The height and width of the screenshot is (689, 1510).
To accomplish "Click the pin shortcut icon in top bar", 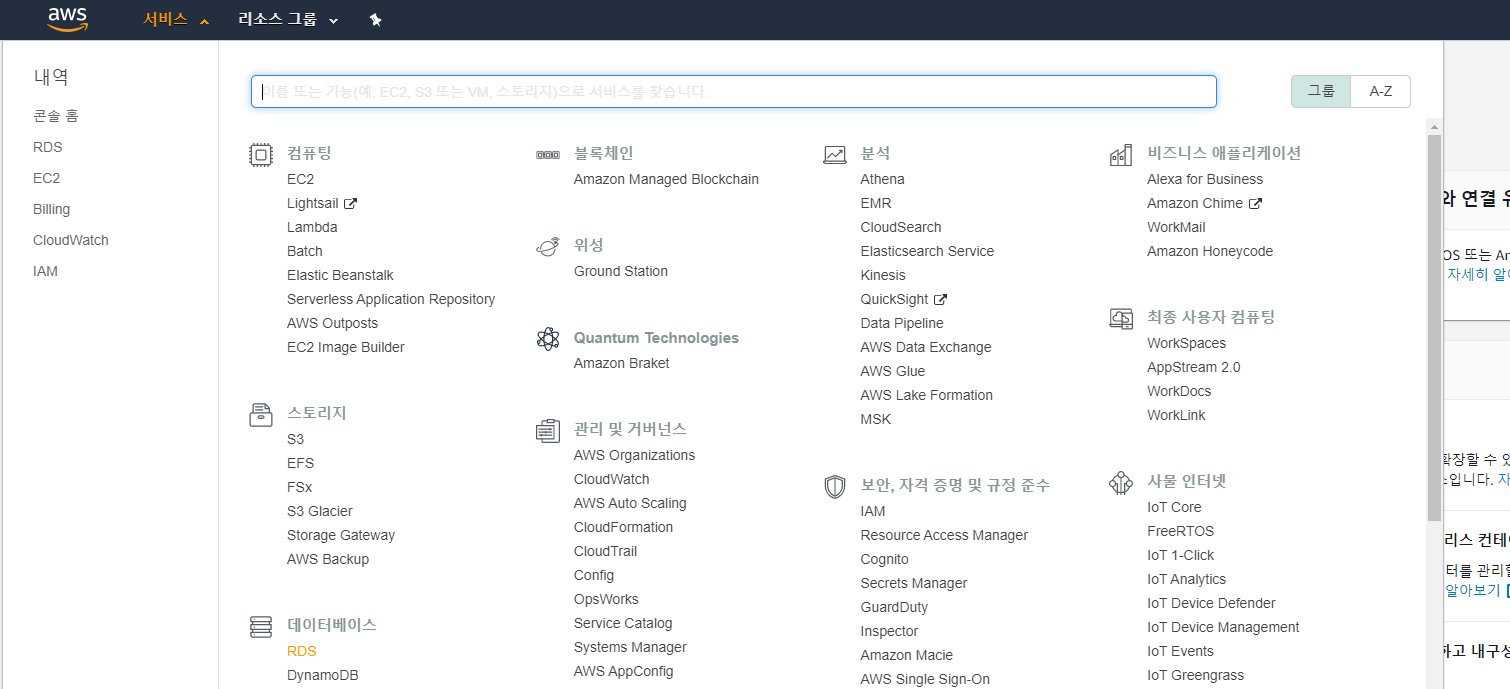I will (x=376, y=19).
